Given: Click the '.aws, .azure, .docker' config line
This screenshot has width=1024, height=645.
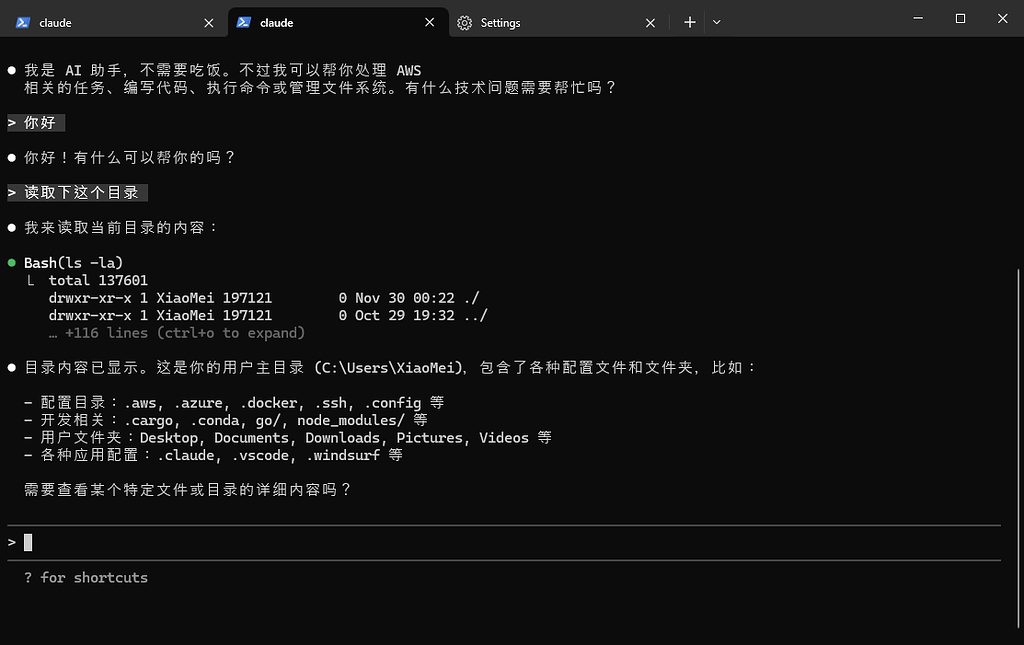Looking at the screenshot, I should [x=234, y=403].
